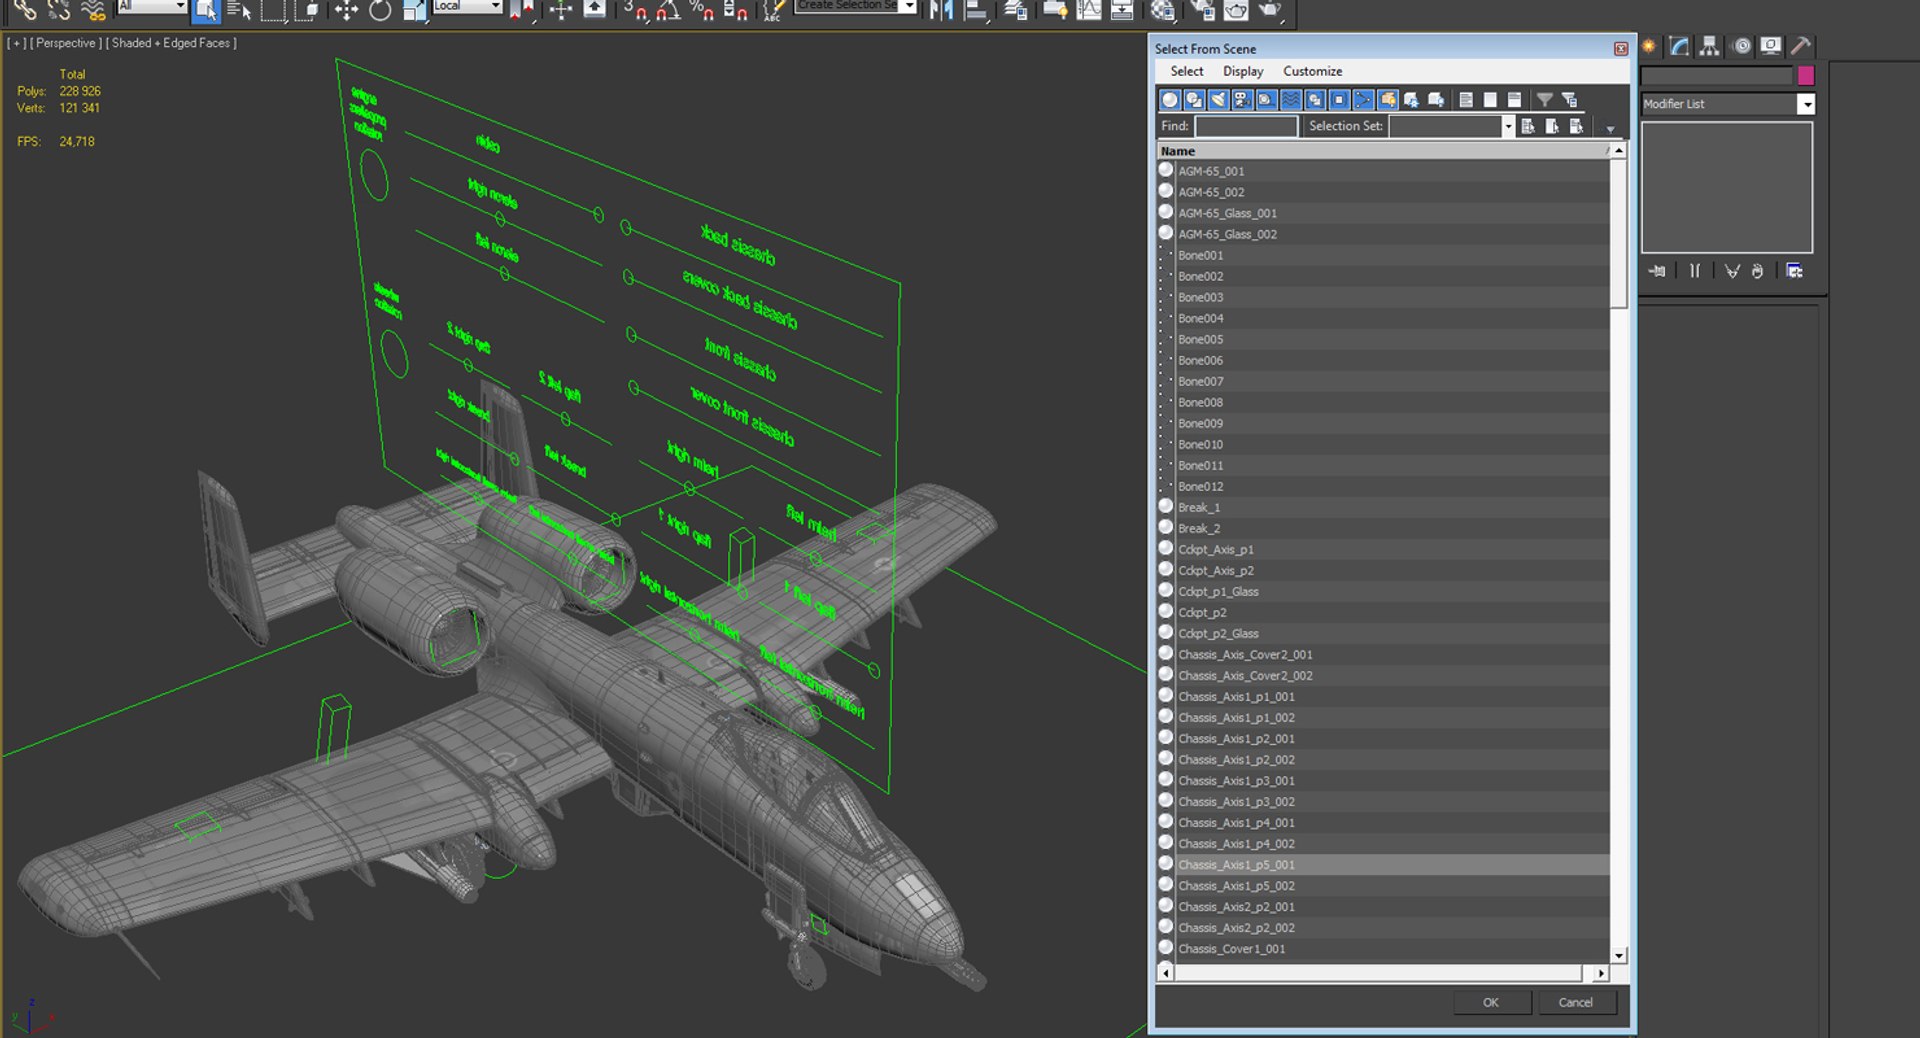
Task: Click Remove Modifier trash icon
Action: click(x=1758, y=271)
